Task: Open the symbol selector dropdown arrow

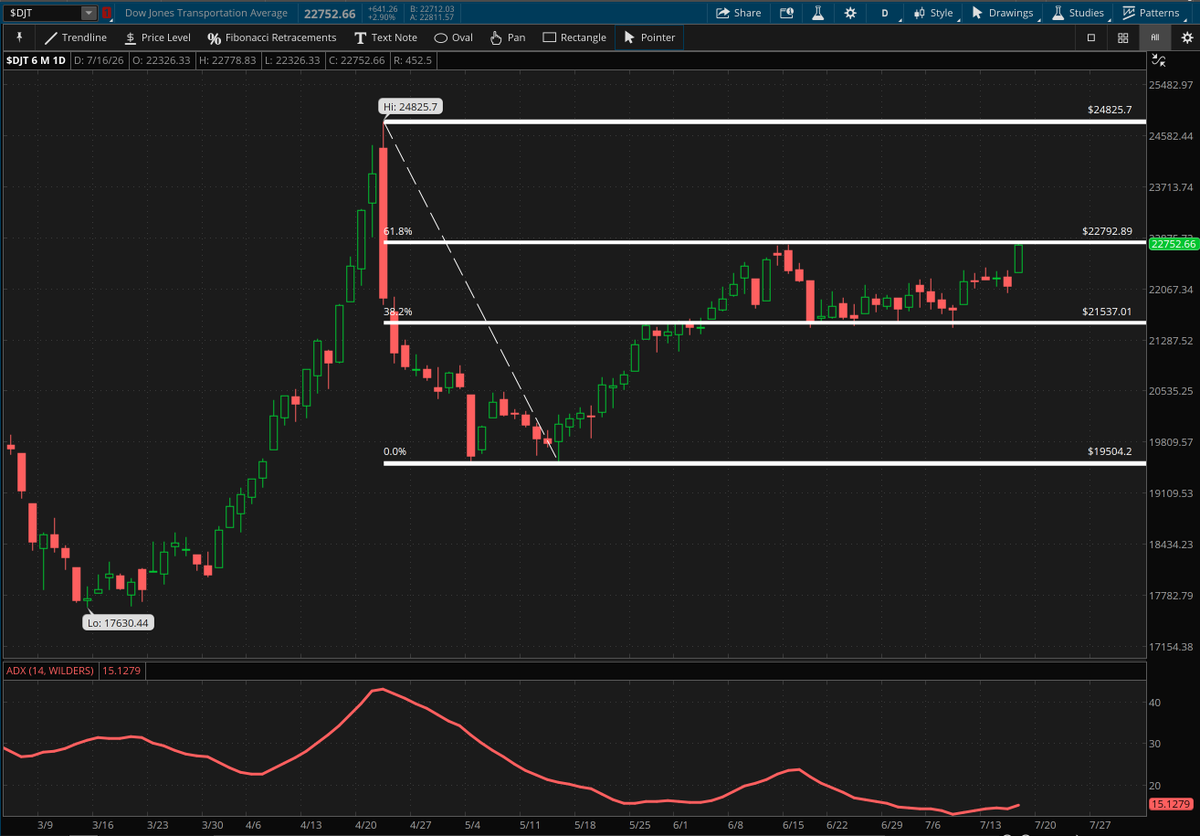Action: 90,13
